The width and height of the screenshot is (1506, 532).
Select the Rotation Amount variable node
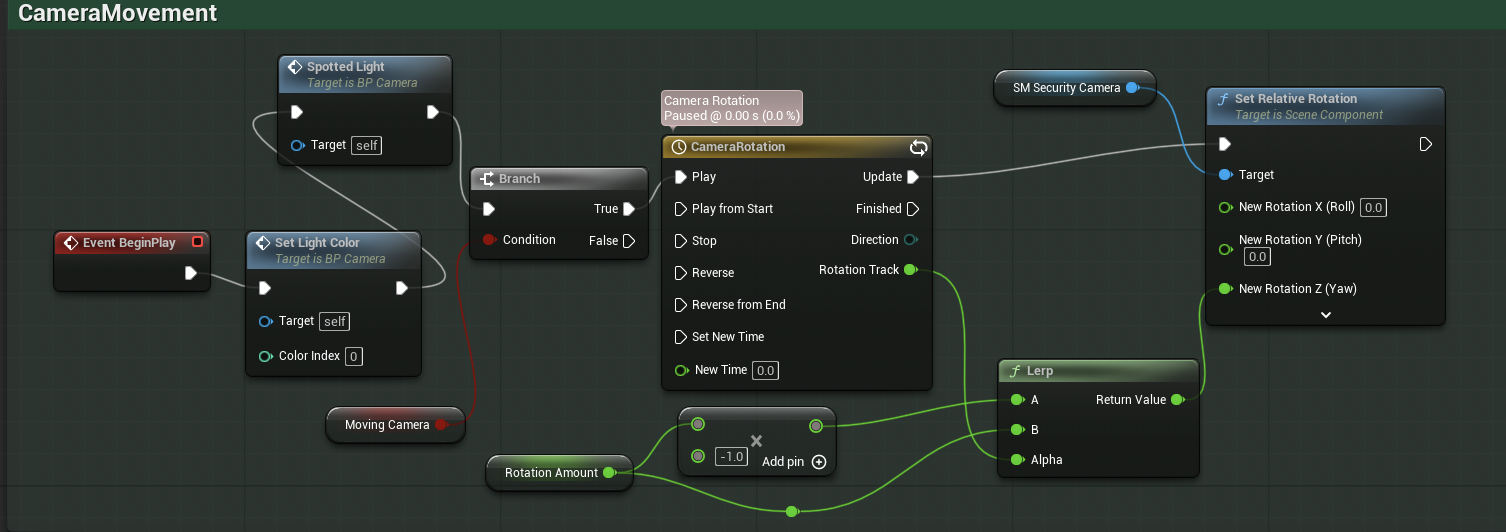coord(550,473)
